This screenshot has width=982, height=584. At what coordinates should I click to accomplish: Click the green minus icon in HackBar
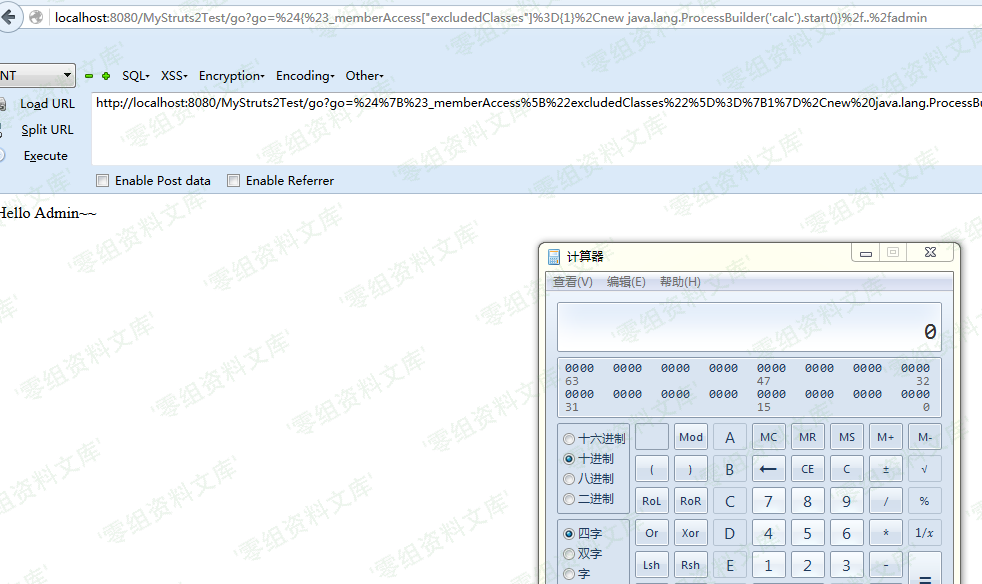89,76
